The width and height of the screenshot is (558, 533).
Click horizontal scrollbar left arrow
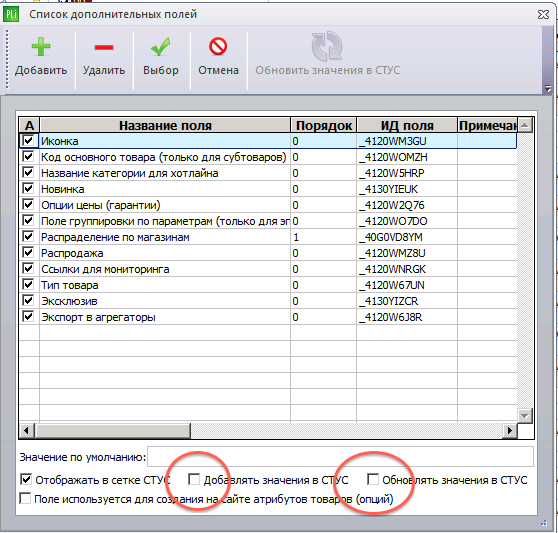click(x=26, y=431)
